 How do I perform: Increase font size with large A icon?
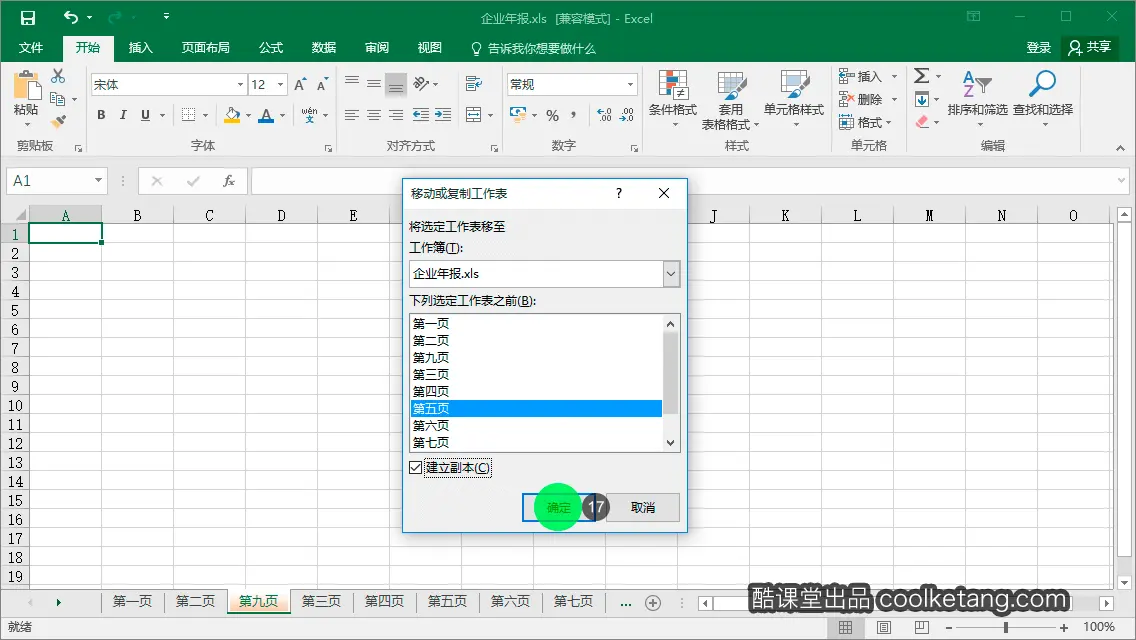pyautogui.click(x=300, y=85)
